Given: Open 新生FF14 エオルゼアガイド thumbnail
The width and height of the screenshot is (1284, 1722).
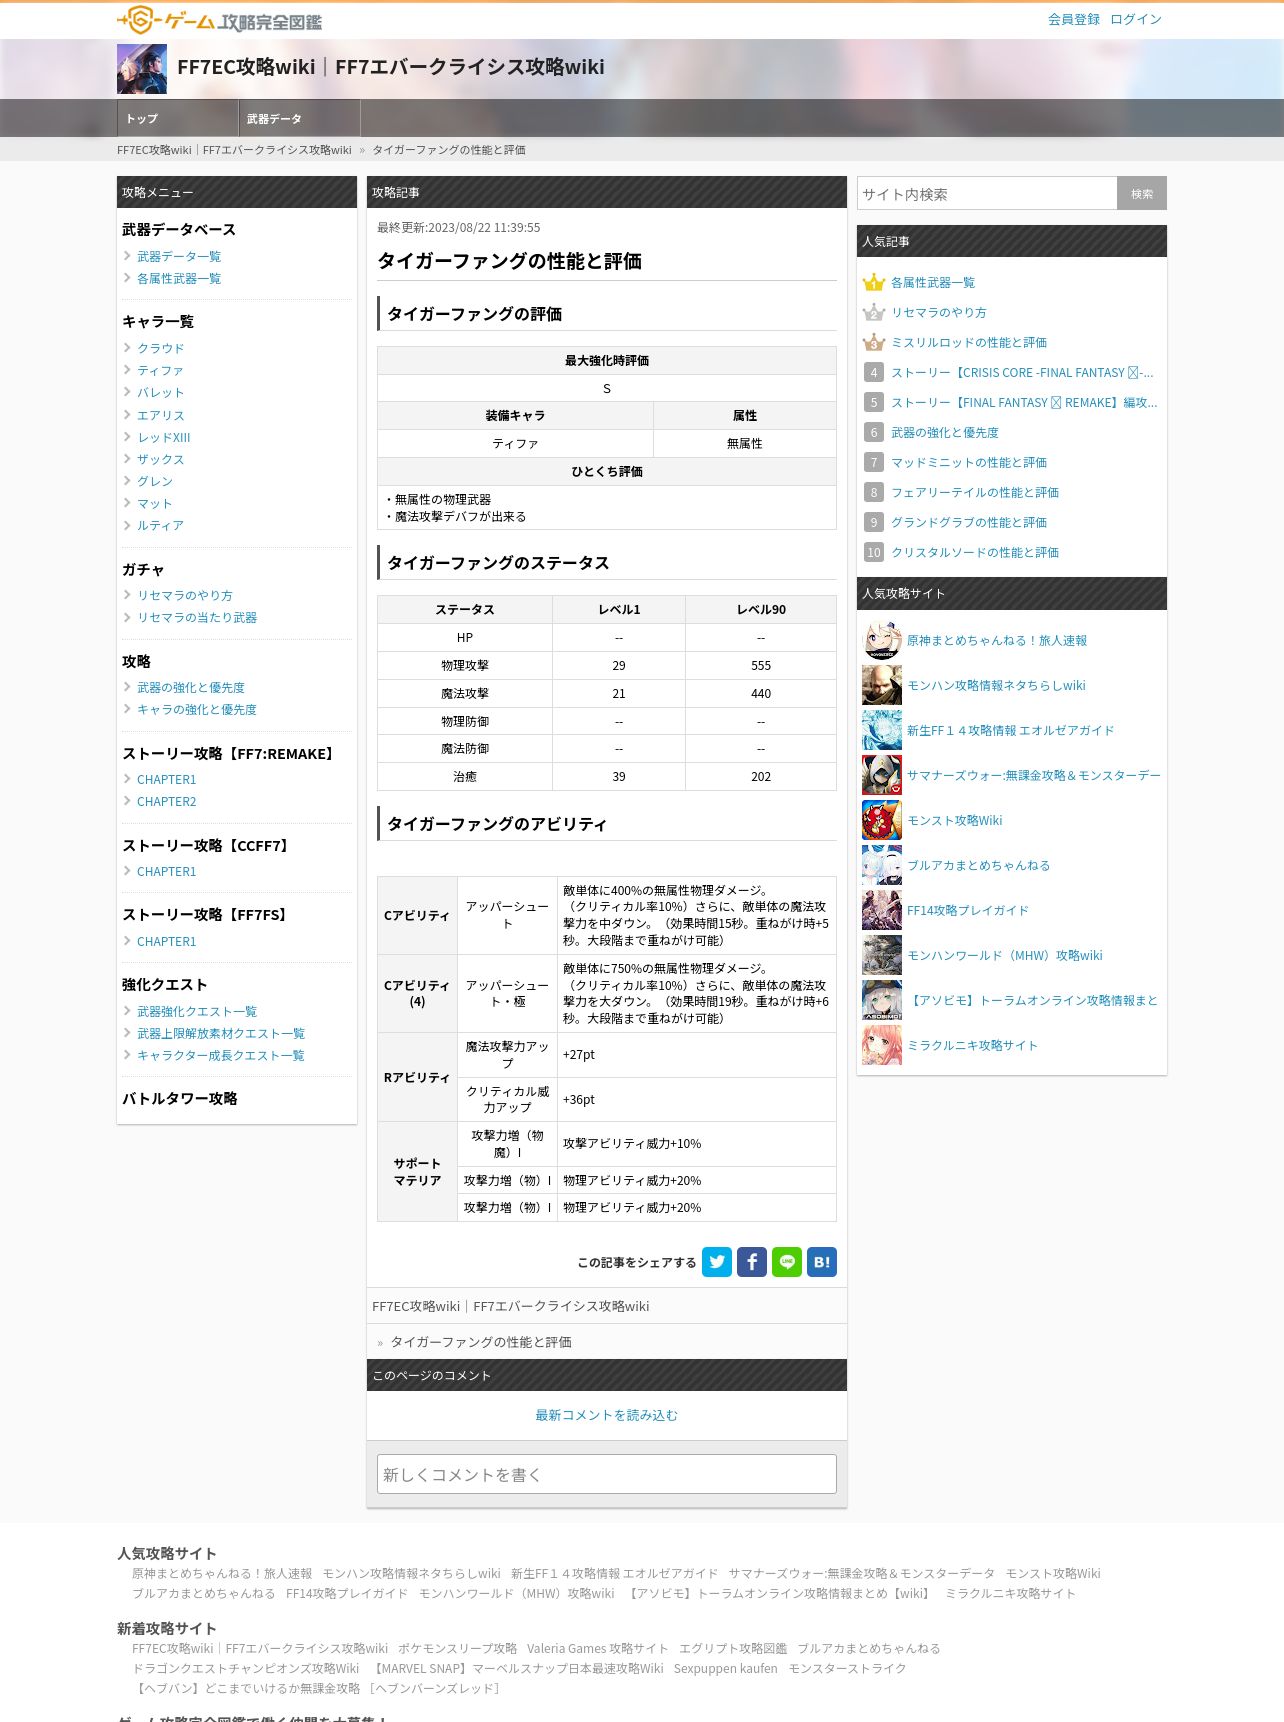Looking at the screenshot, I should tap(882, 730).
